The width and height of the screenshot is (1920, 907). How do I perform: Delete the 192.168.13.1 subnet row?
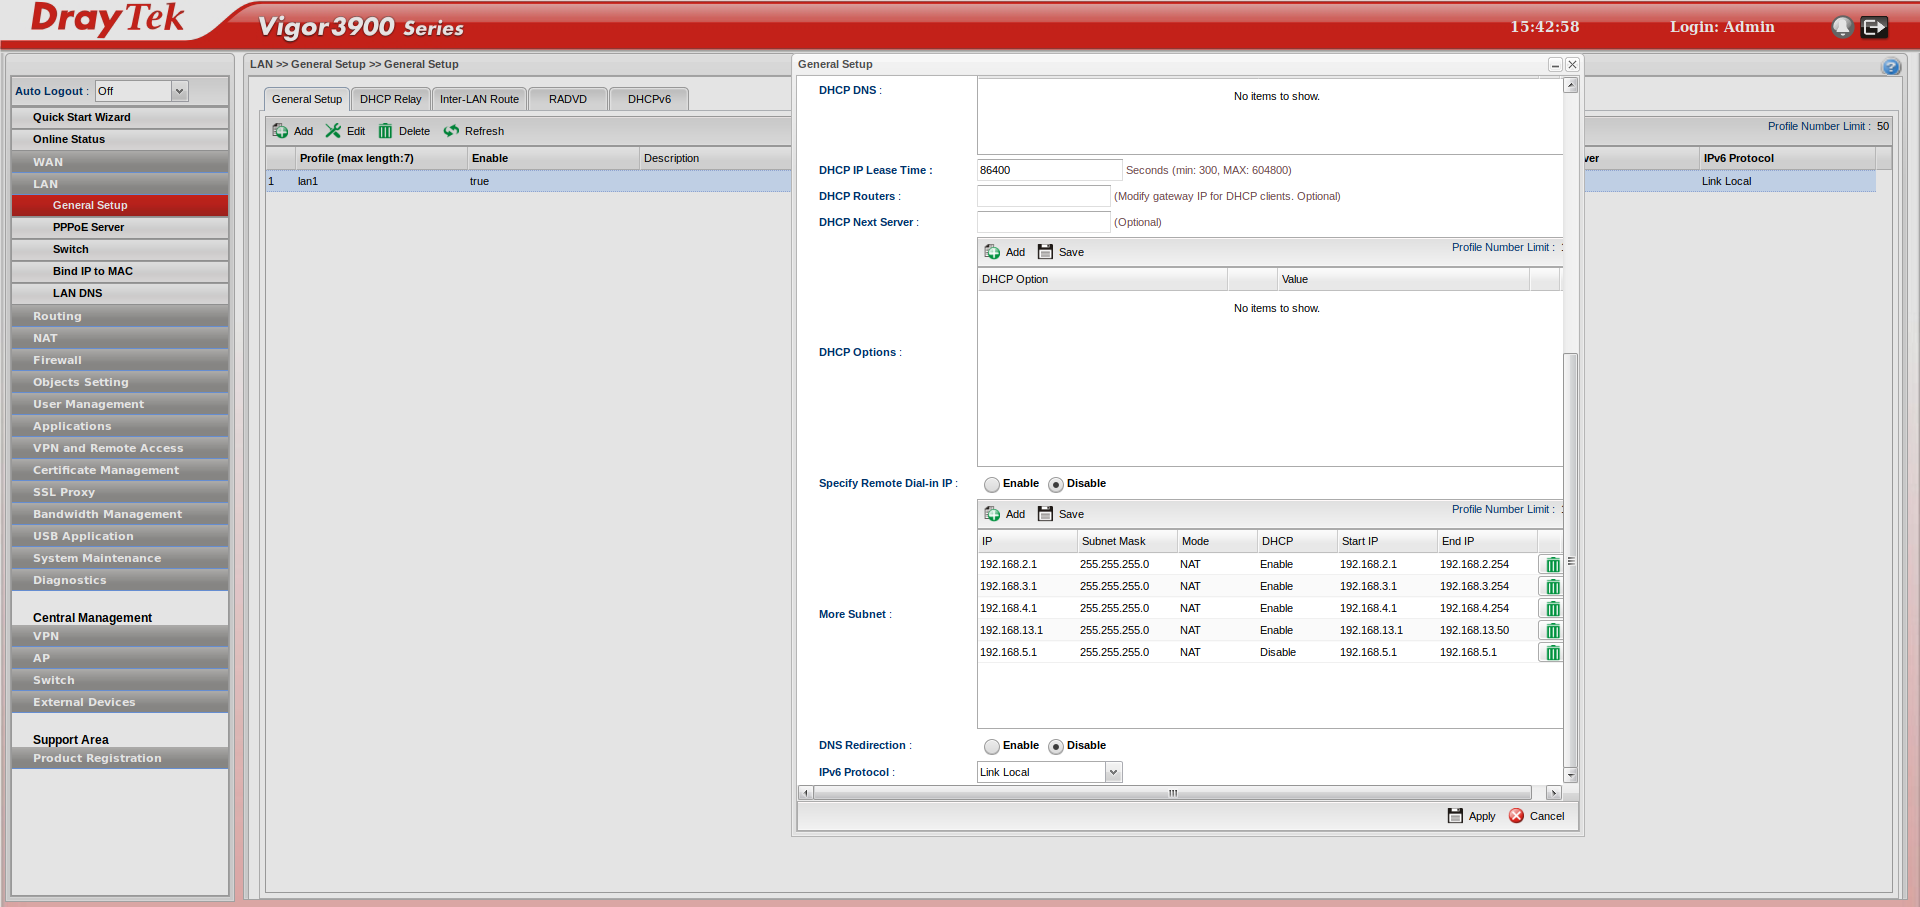(1552, 631)
